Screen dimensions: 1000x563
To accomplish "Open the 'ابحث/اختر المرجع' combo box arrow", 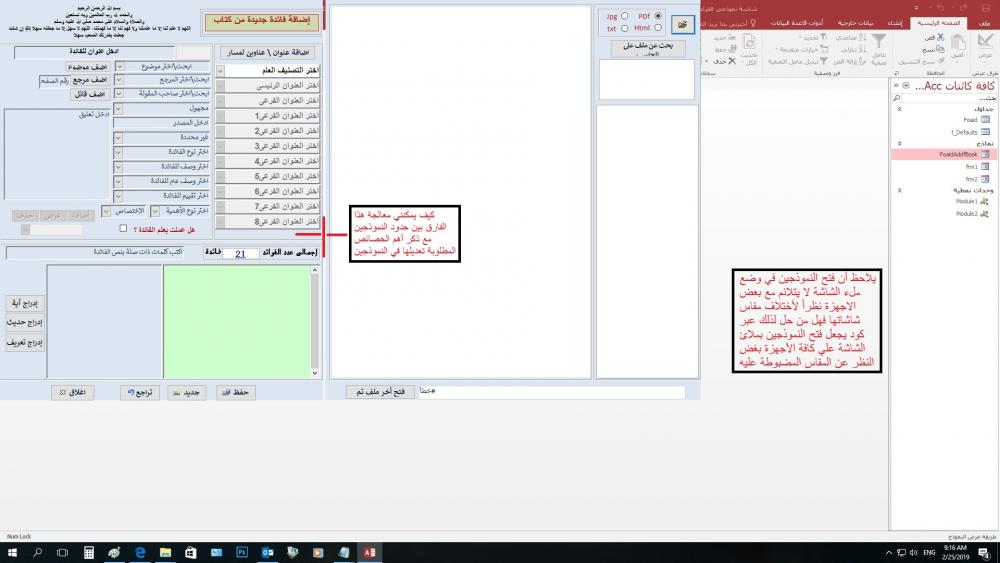I will [x=119, y=80].
